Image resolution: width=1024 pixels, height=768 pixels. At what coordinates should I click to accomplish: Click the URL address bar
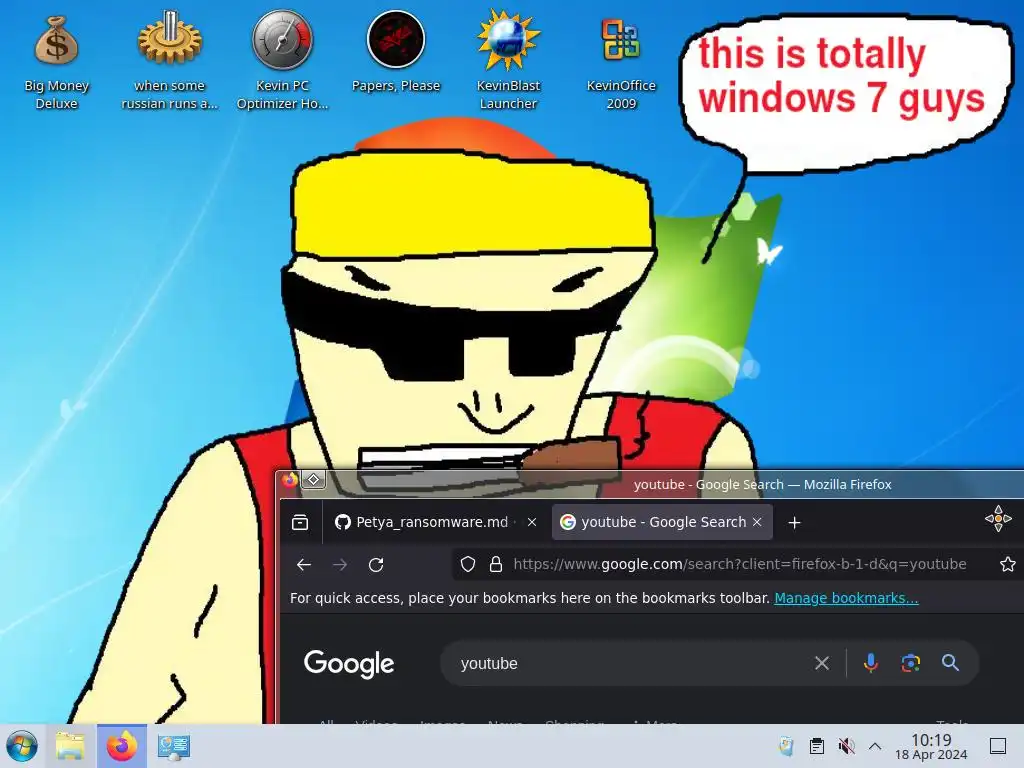click(739, 564)
